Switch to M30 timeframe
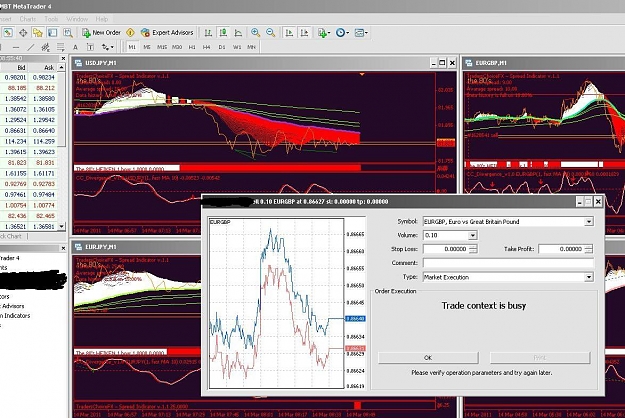Image resolution: width=625 pixels, height=418 pixels. tap(177, 47)
